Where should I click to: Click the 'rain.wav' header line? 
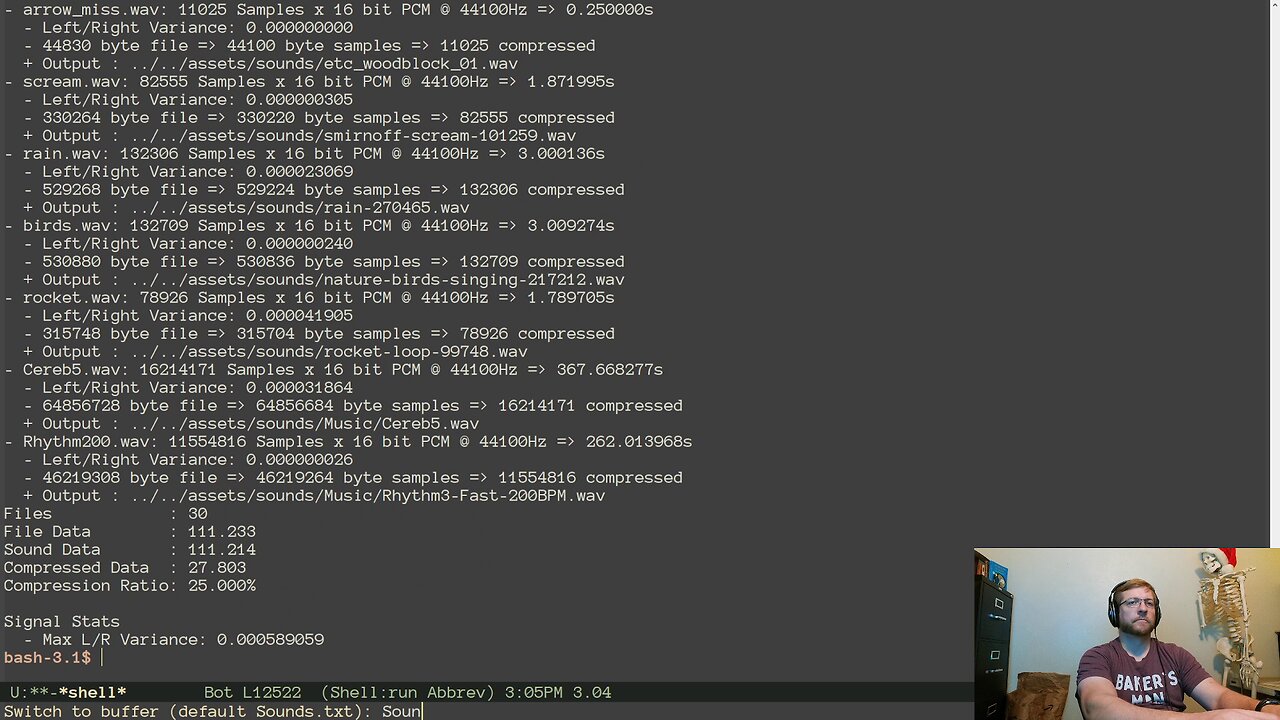tap(304, 153)
